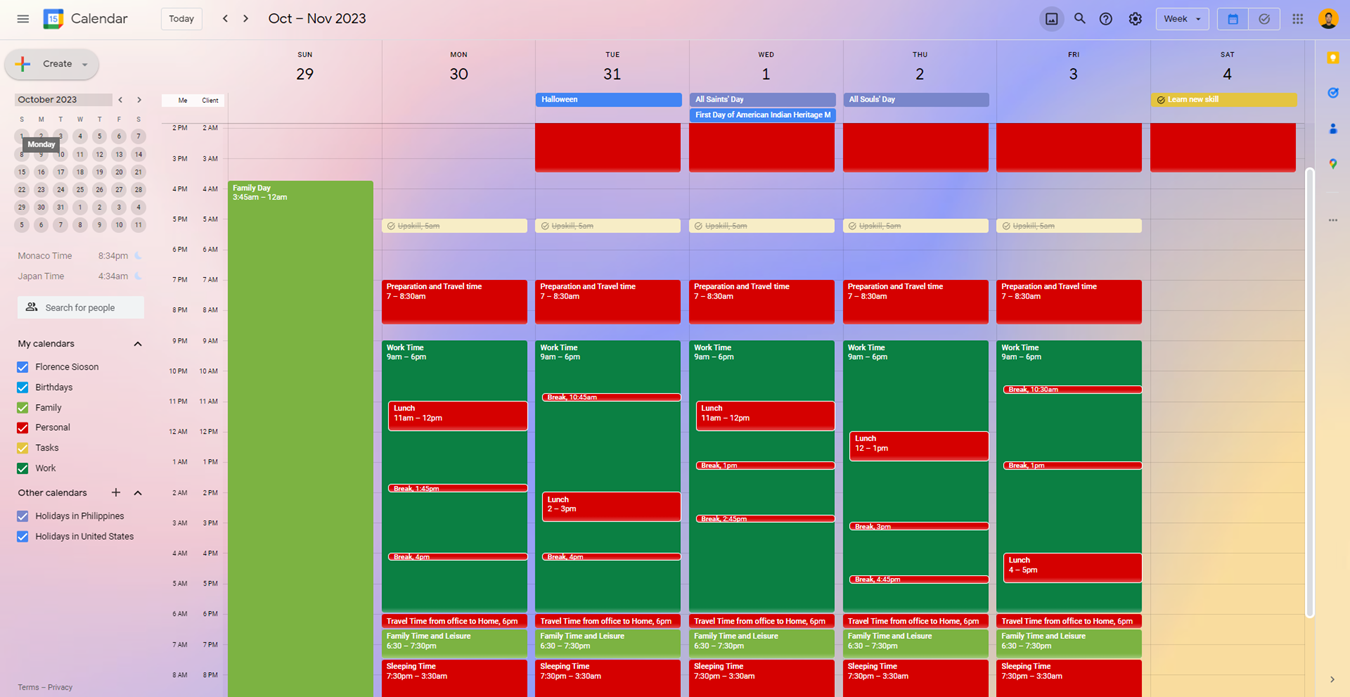
Task: Open Google Maps in side panel
Action: (x=1333, y=164)
